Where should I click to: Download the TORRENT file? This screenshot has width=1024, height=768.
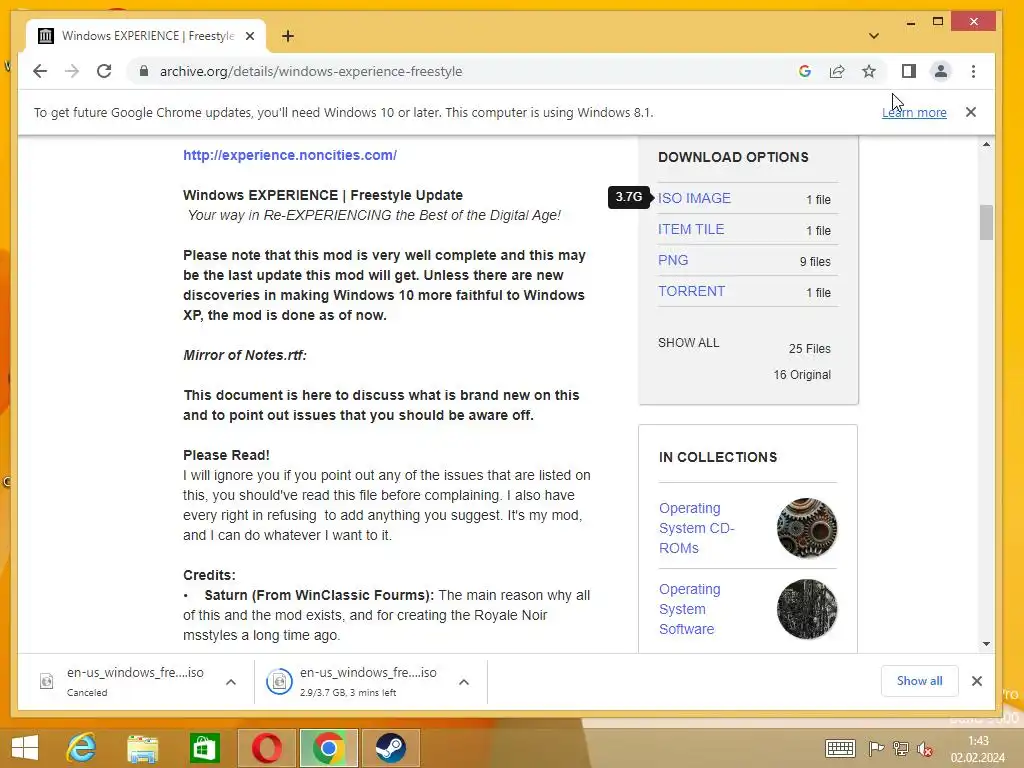[x=692, y=291]
